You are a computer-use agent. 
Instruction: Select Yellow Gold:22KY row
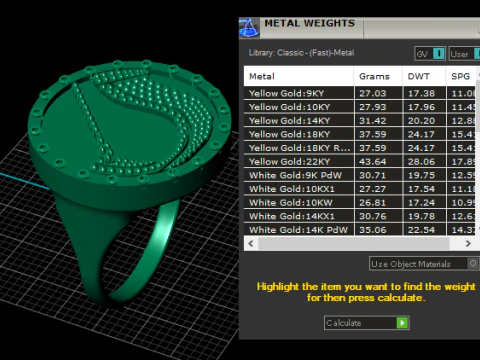(359, 162)
